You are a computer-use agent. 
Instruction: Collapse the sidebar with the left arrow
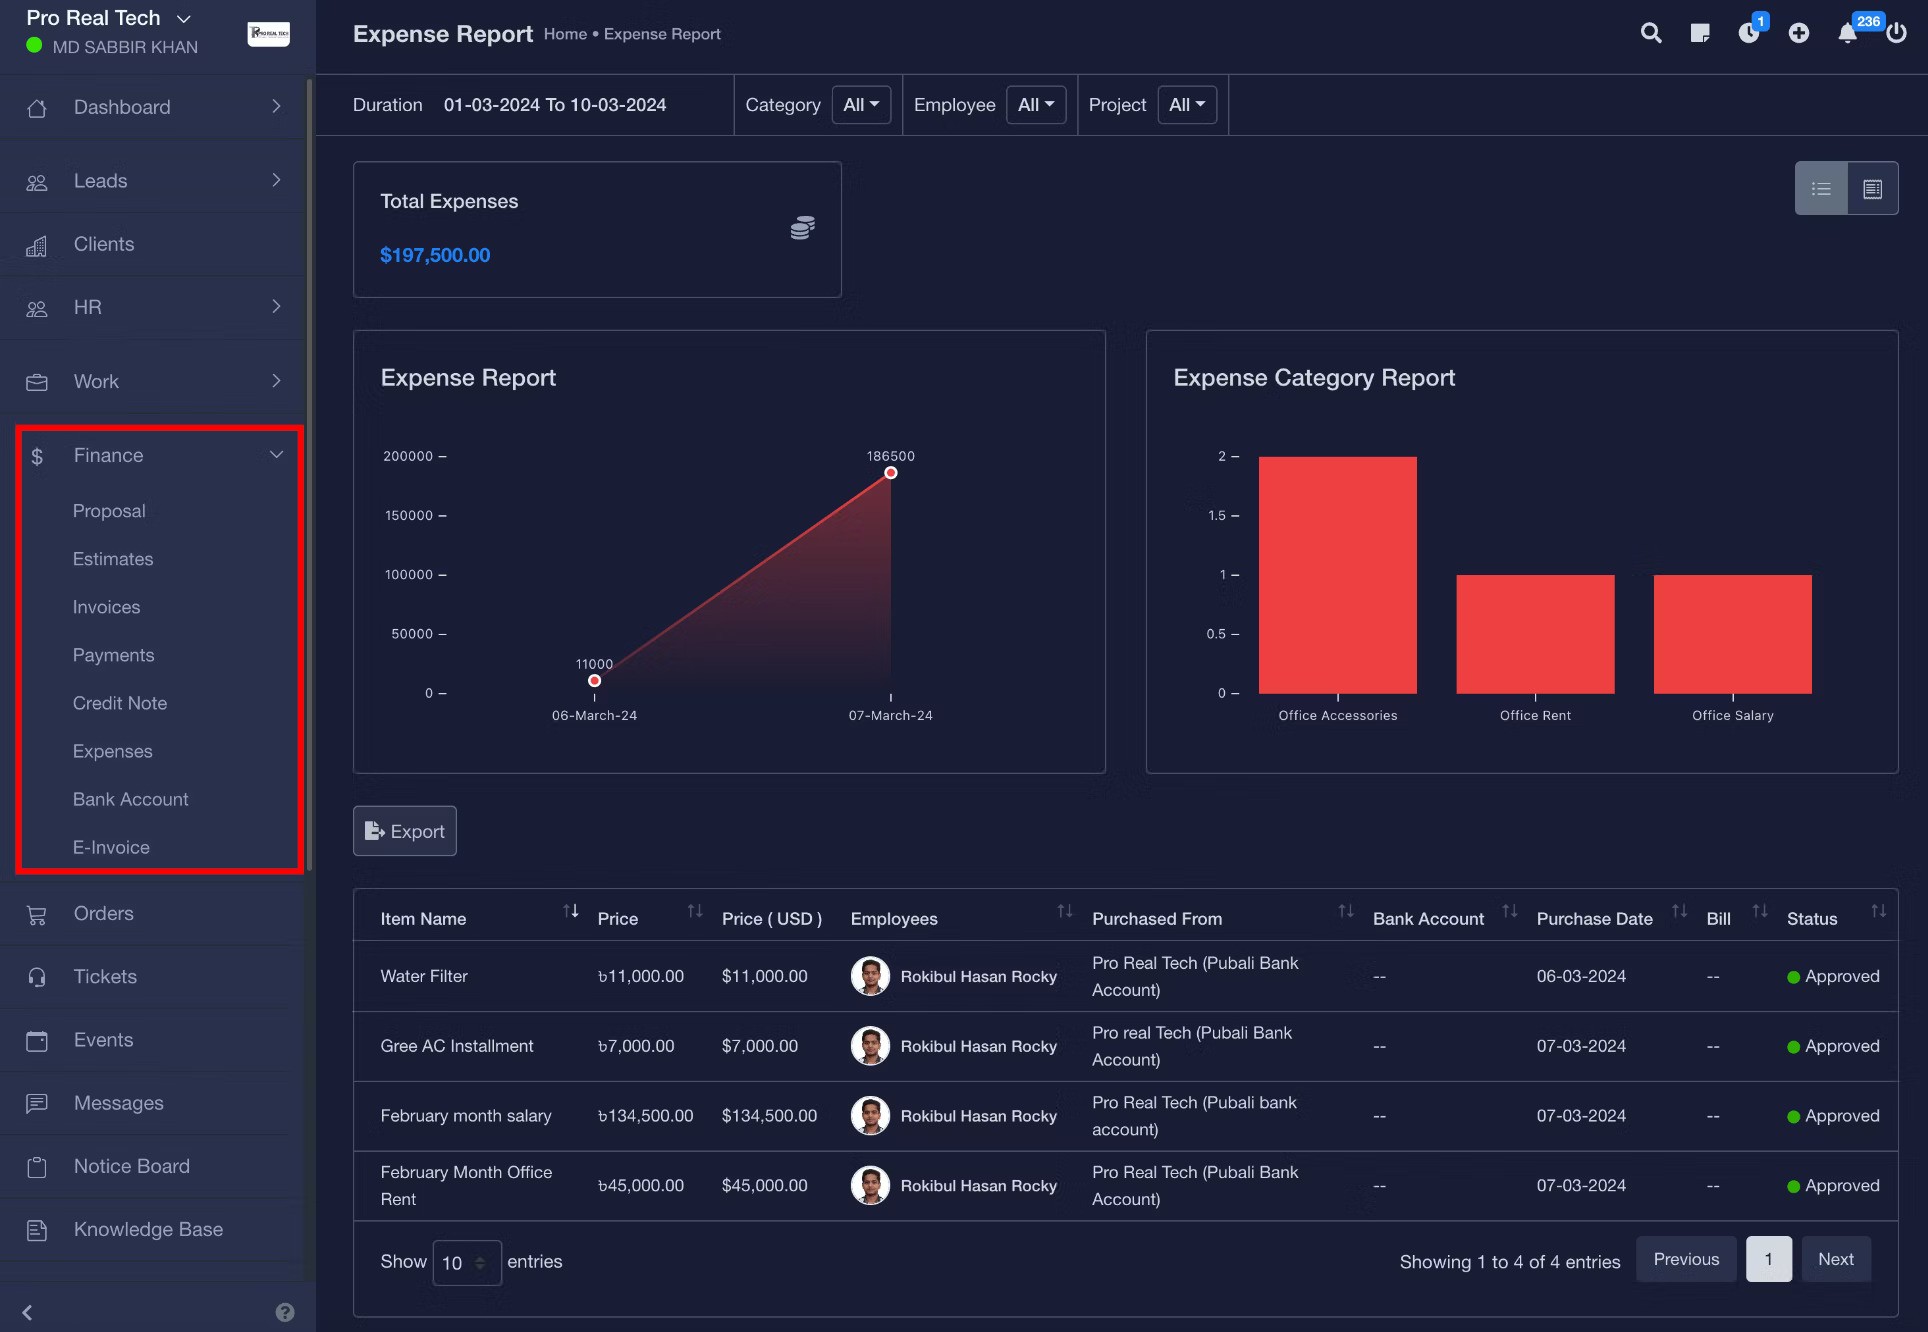pos(28,1312)
